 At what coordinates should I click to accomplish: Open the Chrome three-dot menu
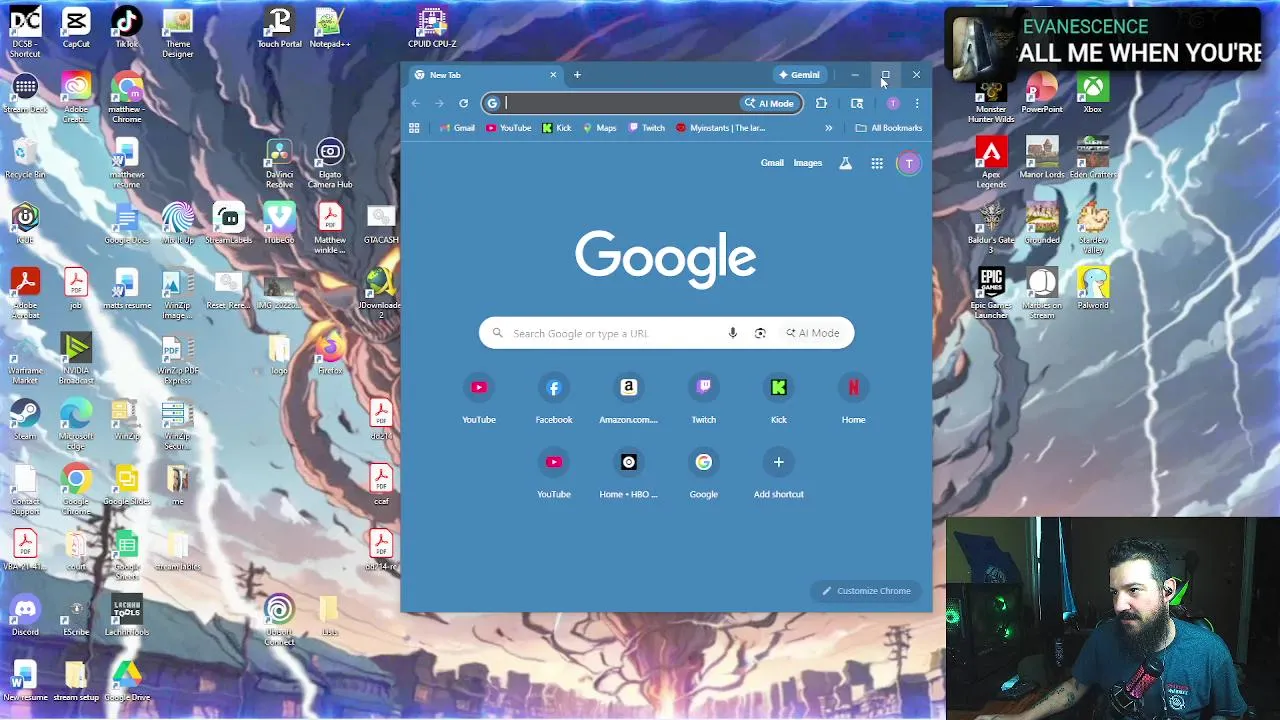[x=916, y=103]
